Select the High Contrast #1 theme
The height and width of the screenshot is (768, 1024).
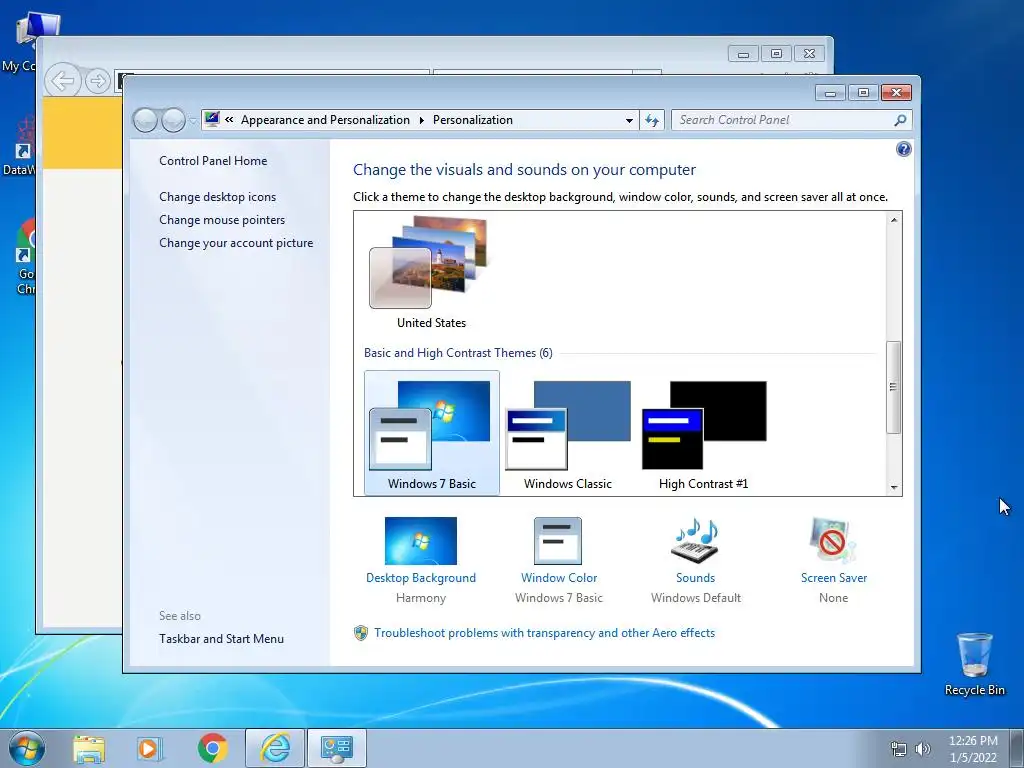click(703, 433)
